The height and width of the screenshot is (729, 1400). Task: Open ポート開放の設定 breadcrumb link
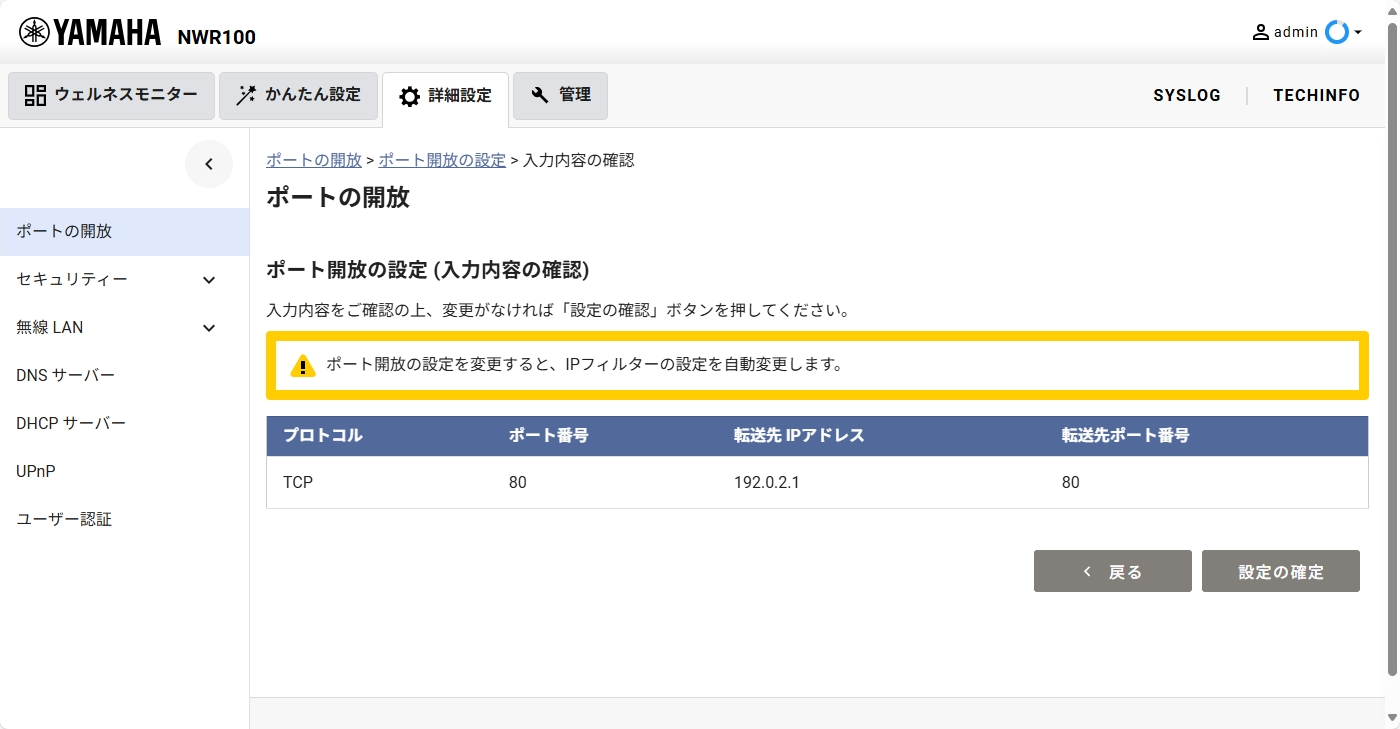tap(443, 159)
